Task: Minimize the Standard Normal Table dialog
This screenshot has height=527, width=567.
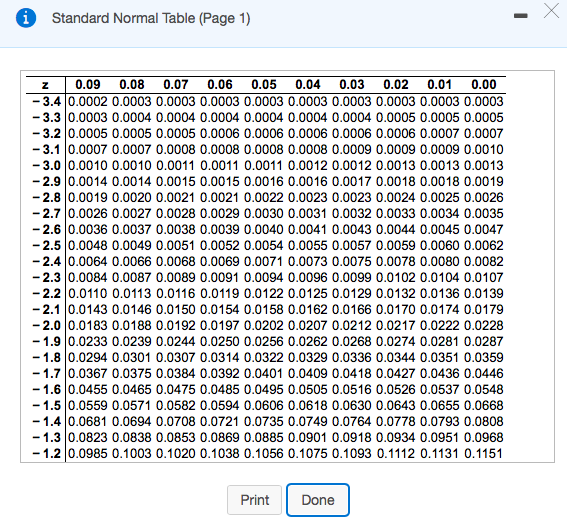Action: [x=520, y=16]
